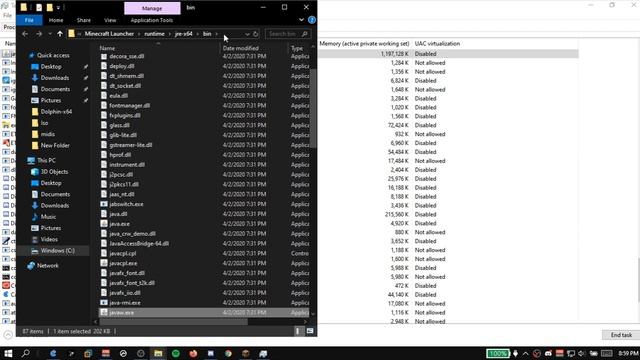Go forward in File Explorer
640x360 pixels.
click(39, 34)
